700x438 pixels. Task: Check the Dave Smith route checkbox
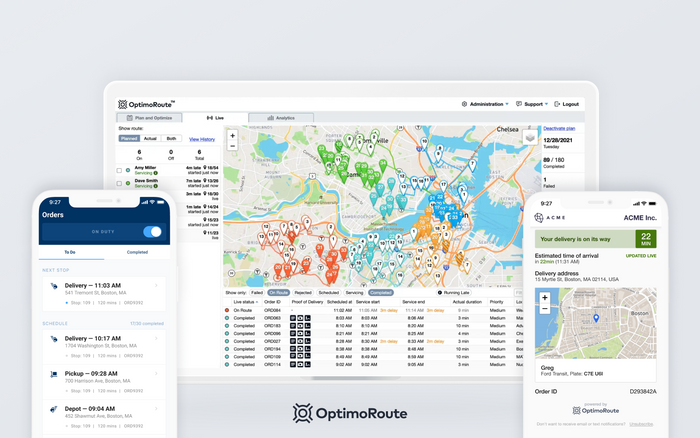click(121, 184)
